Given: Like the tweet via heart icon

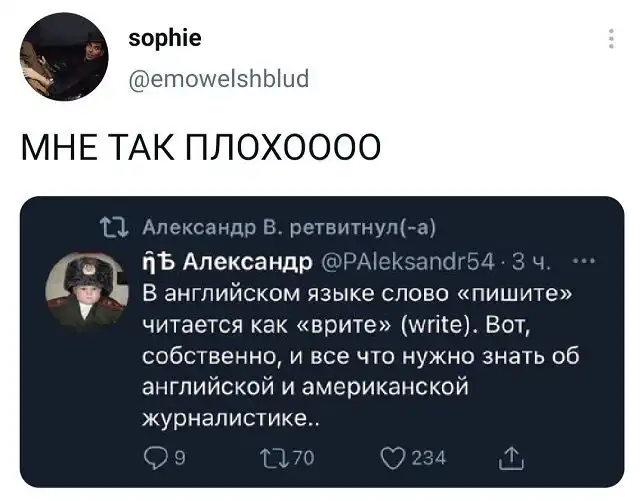Looking at the screenshot, I should [393, 458].
